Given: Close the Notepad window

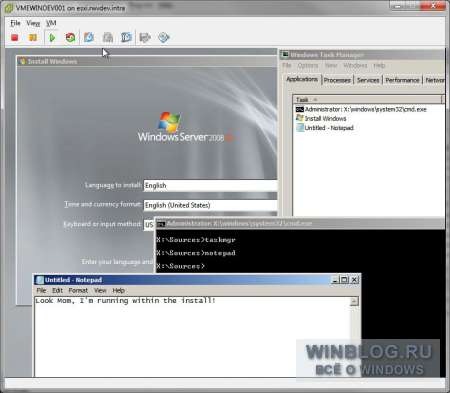Looking at the screenshot, I should tap(354, 280).
